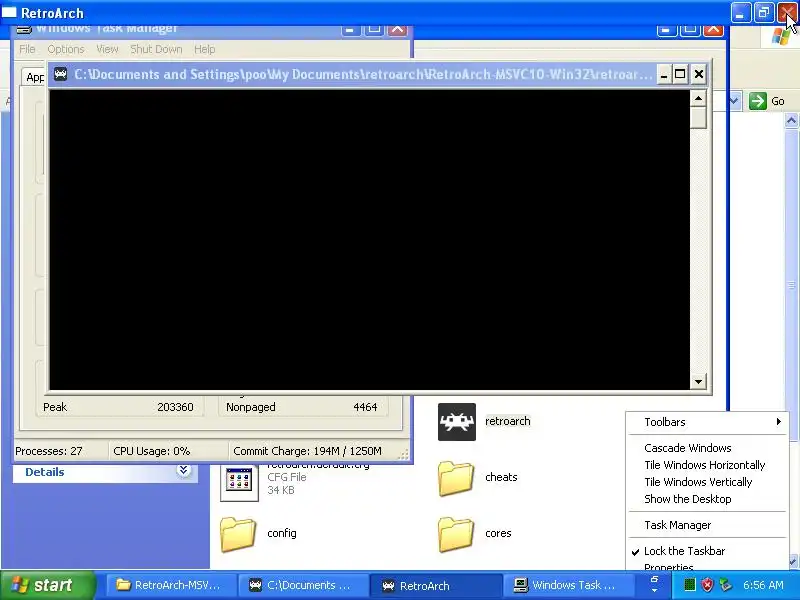The image size is (800, 600).
Task: Select the retroarch CFG file icon
Action: pyautogui.click(x=239, y=483)
